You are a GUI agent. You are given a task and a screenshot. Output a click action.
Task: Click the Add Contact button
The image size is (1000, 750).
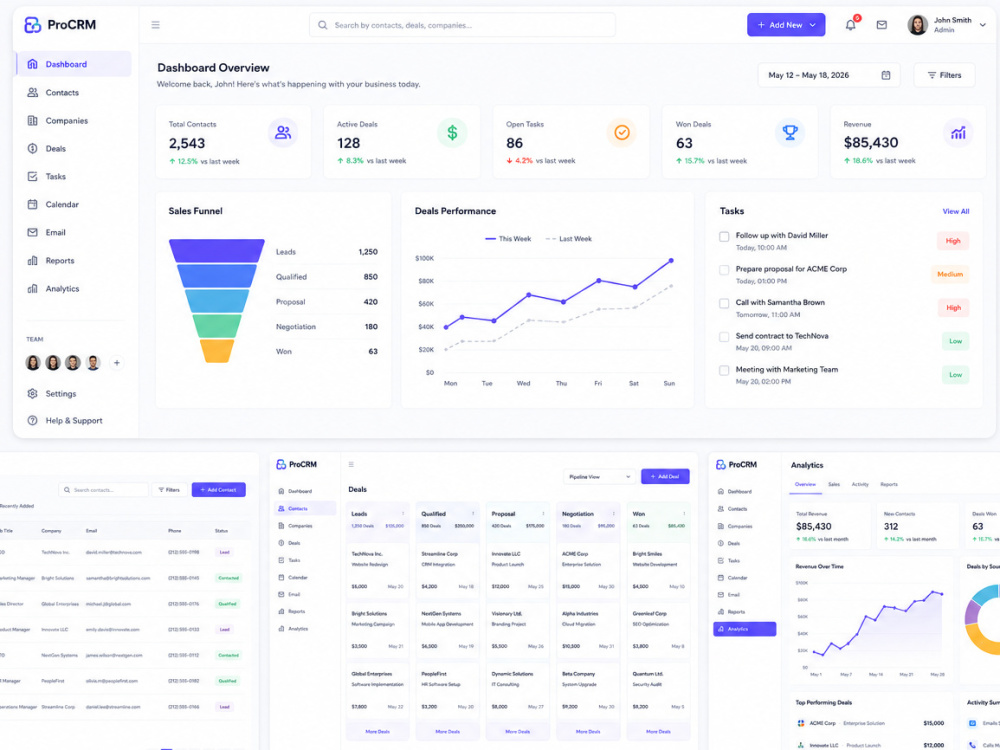[x=218, y=490]
